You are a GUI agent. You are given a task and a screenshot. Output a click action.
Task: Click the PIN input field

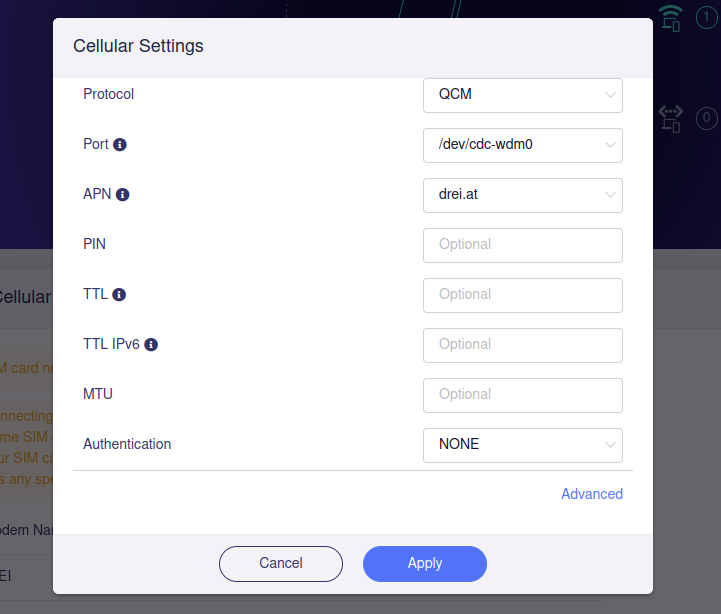[x=523, y=245]
